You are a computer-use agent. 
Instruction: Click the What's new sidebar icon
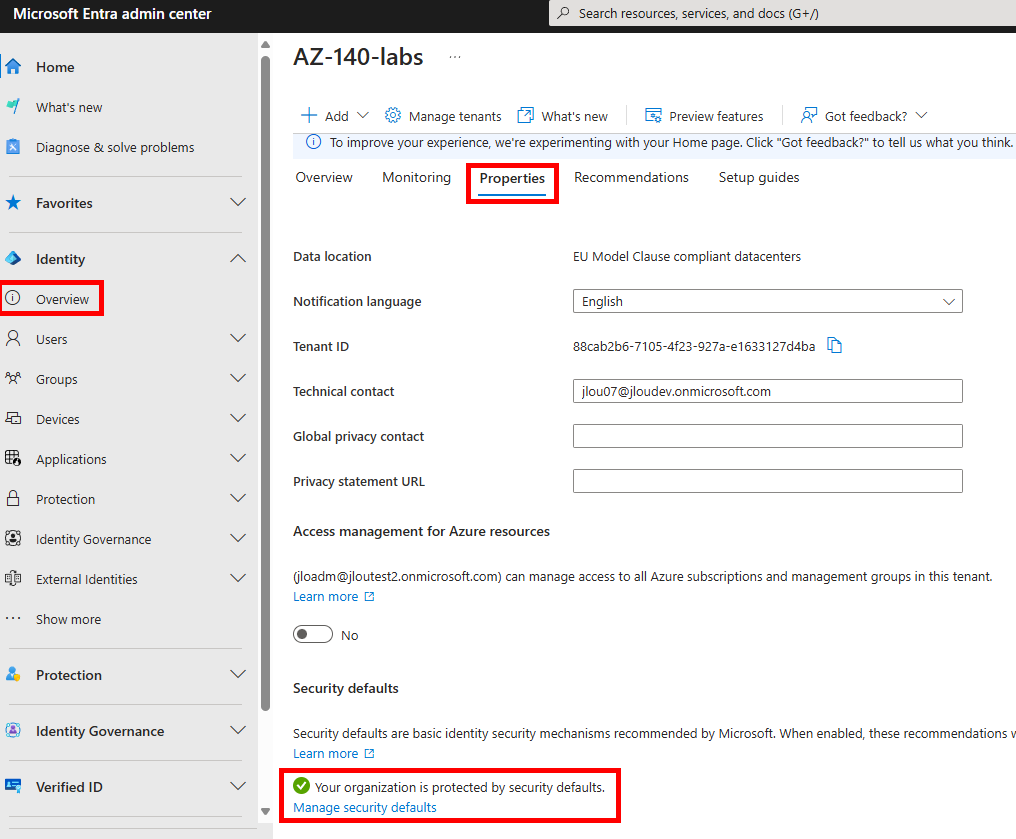pos(14,107)
